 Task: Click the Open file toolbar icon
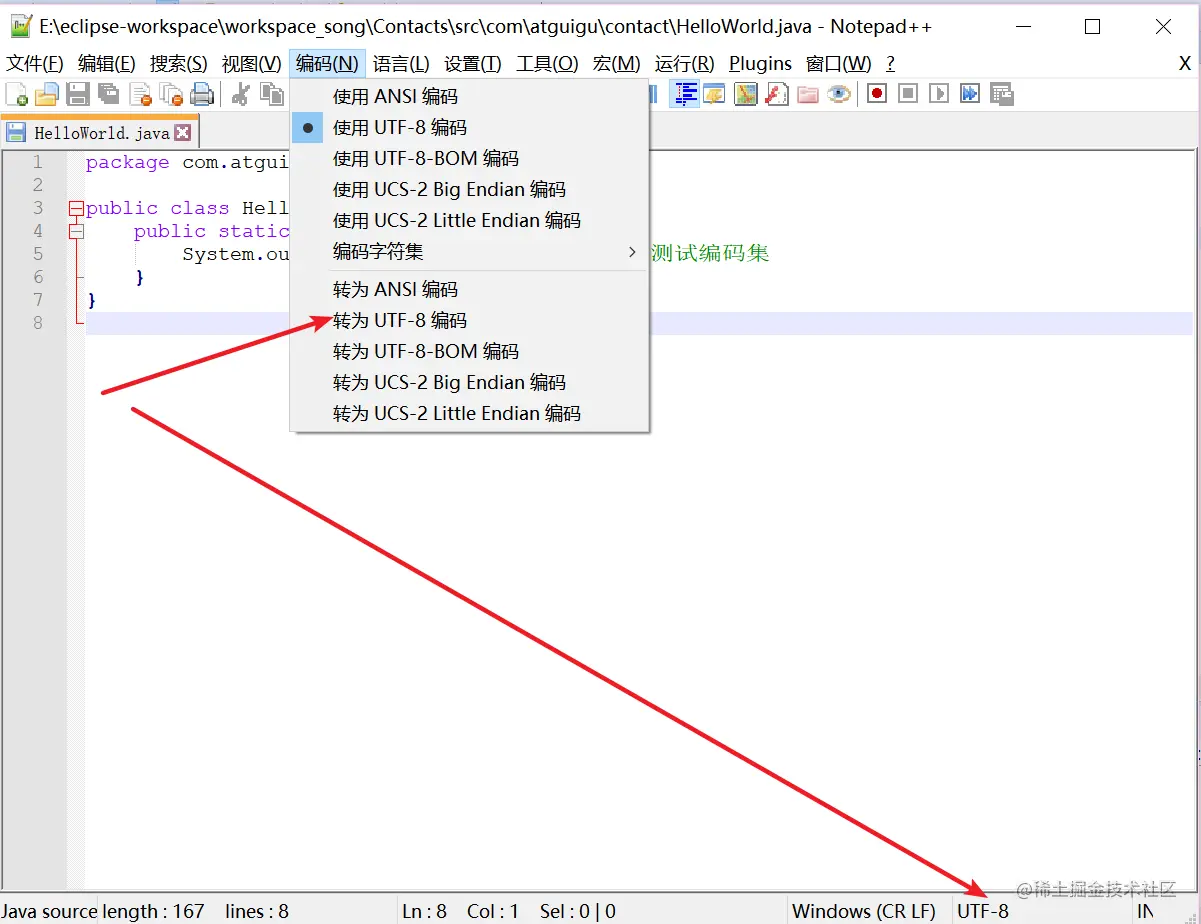[47, 94]
